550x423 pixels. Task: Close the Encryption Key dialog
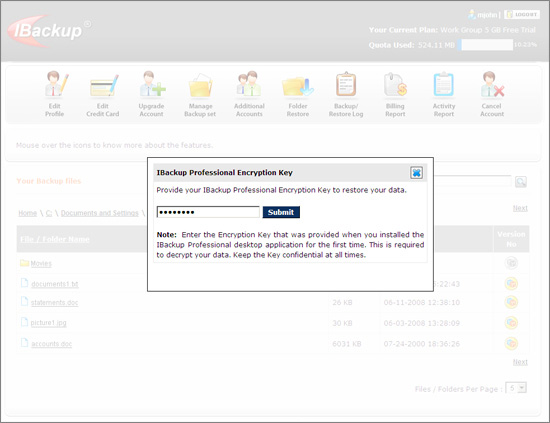[416, 173]
